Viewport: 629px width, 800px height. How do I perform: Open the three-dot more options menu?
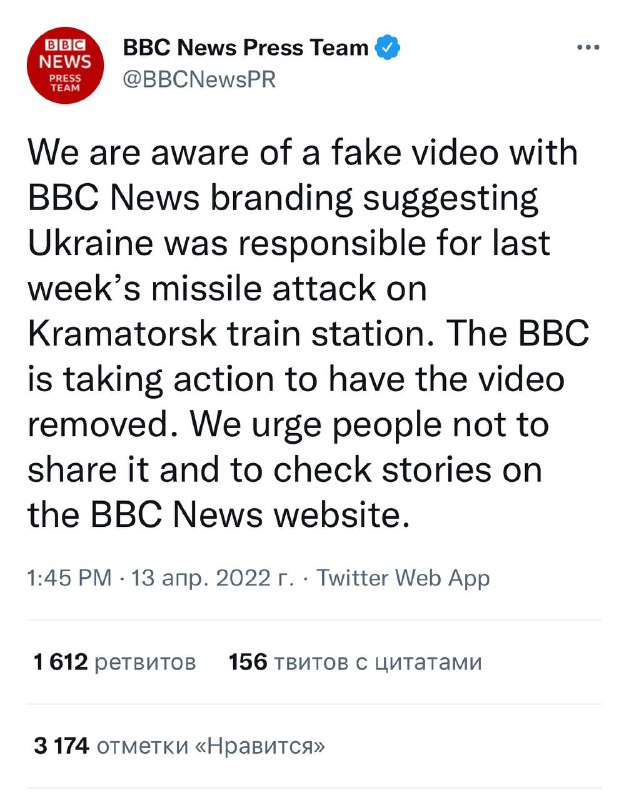tap(590, 48)
